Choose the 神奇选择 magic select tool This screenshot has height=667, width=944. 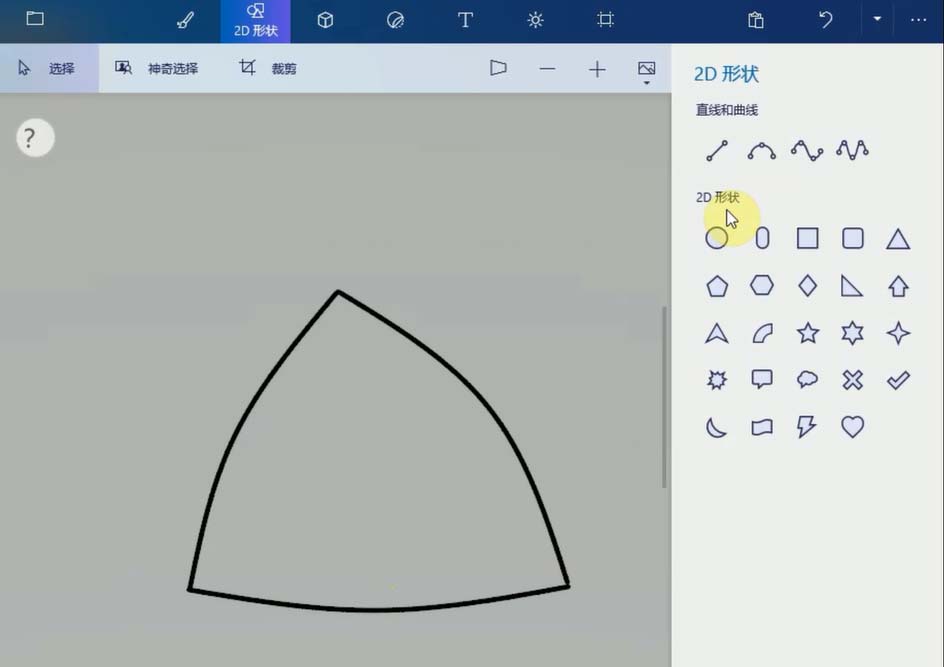tap(157, 68)
